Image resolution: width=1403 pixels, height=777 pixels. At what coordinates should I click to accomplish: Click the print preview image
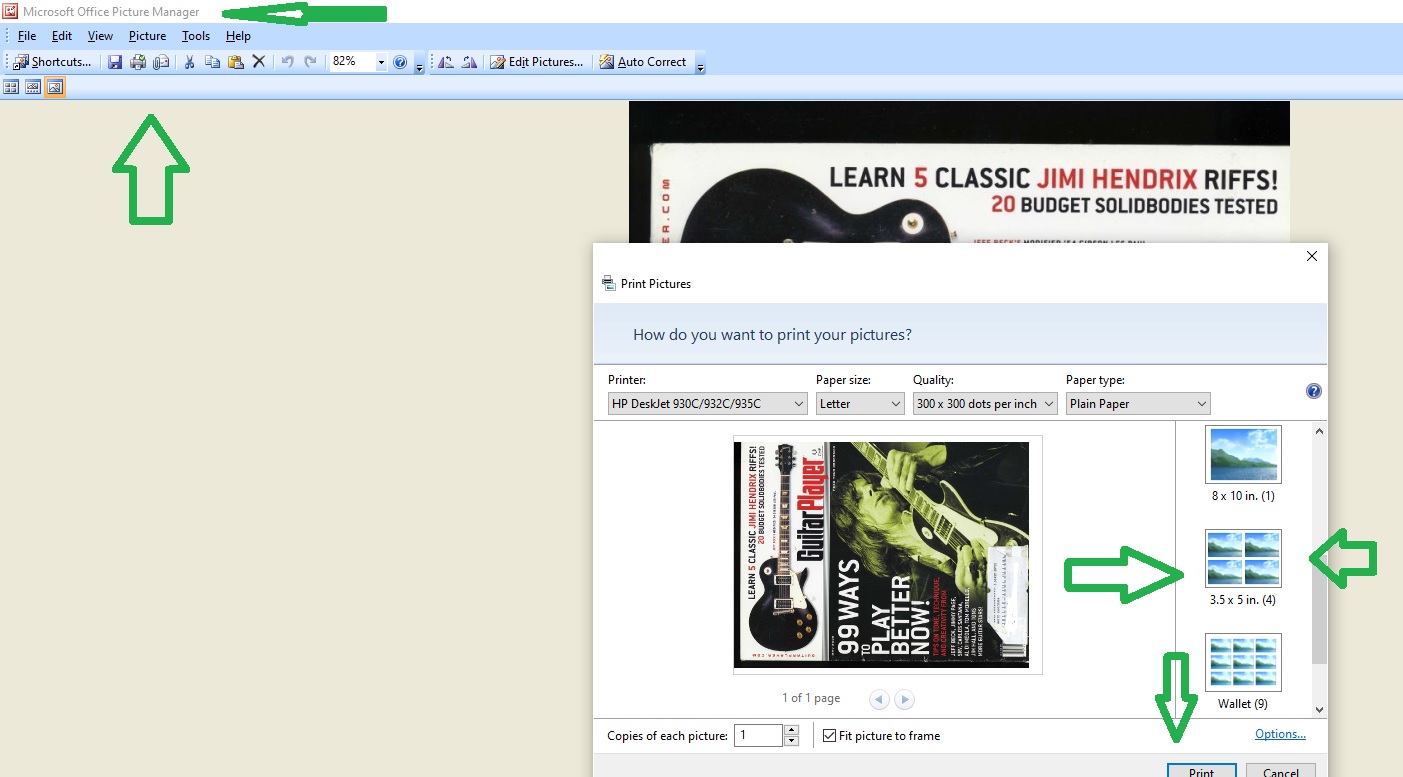881,555
